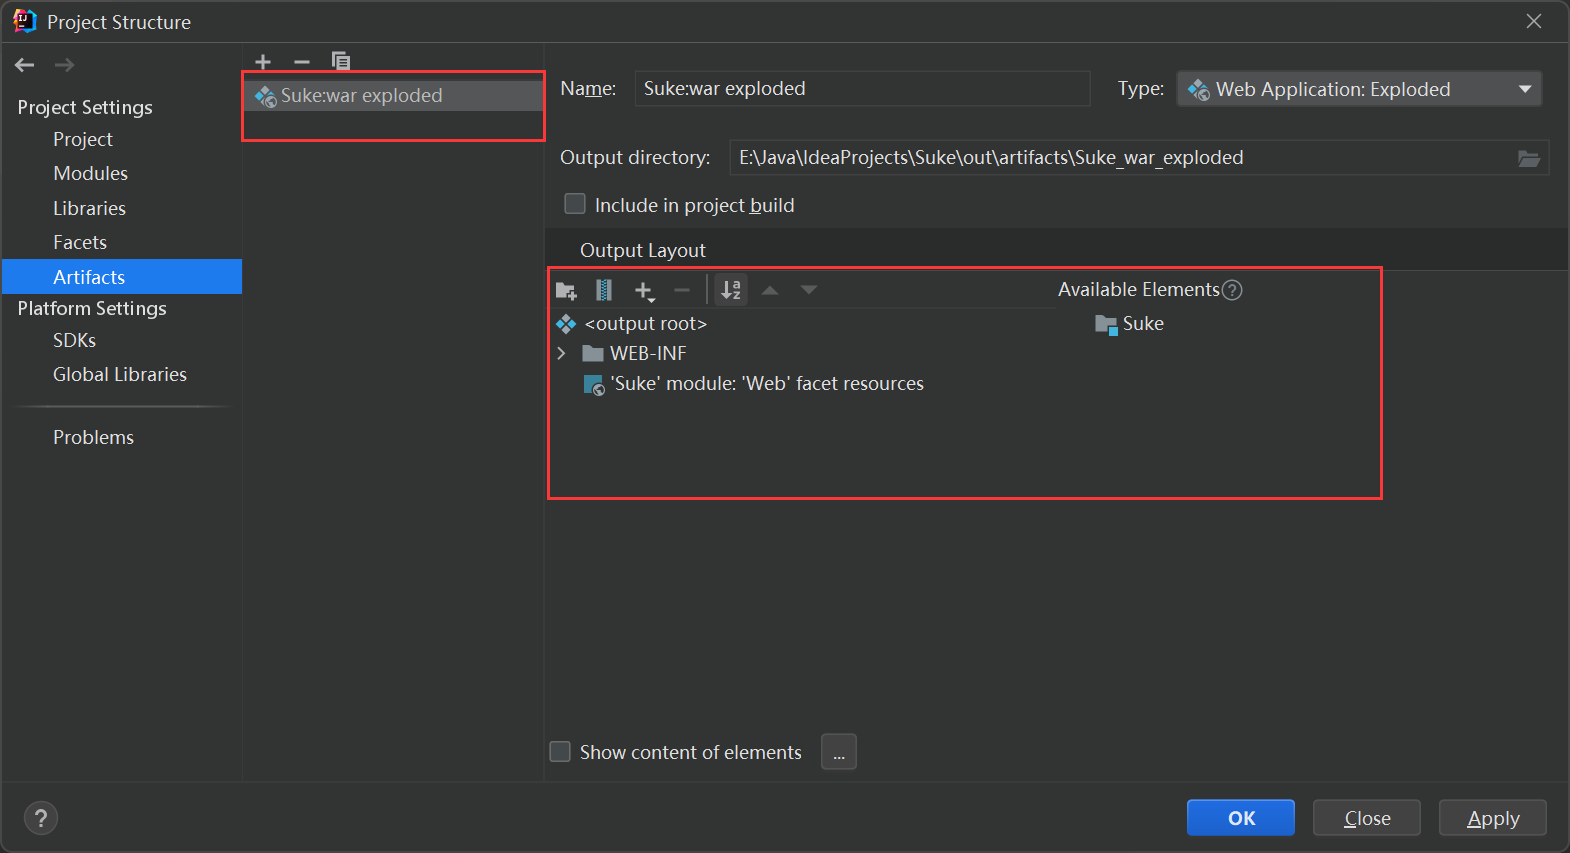Expand the WEB-INF folder node
The height and width of the screenshot is (853, 1570).
click(562, 354)
